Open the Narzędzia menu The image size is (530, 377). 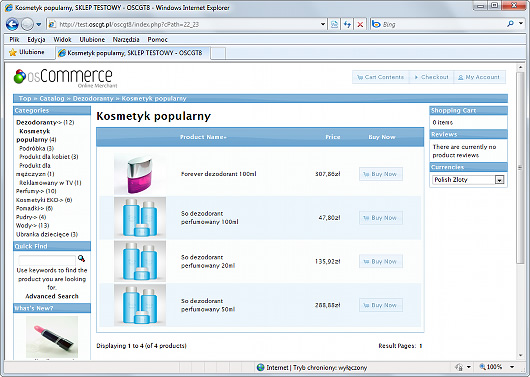tap(126, 40)
